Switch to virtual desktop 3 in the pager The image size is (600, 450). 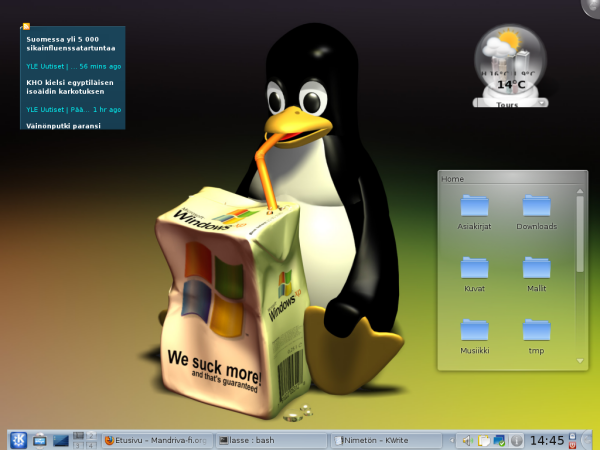pos(78,445)
